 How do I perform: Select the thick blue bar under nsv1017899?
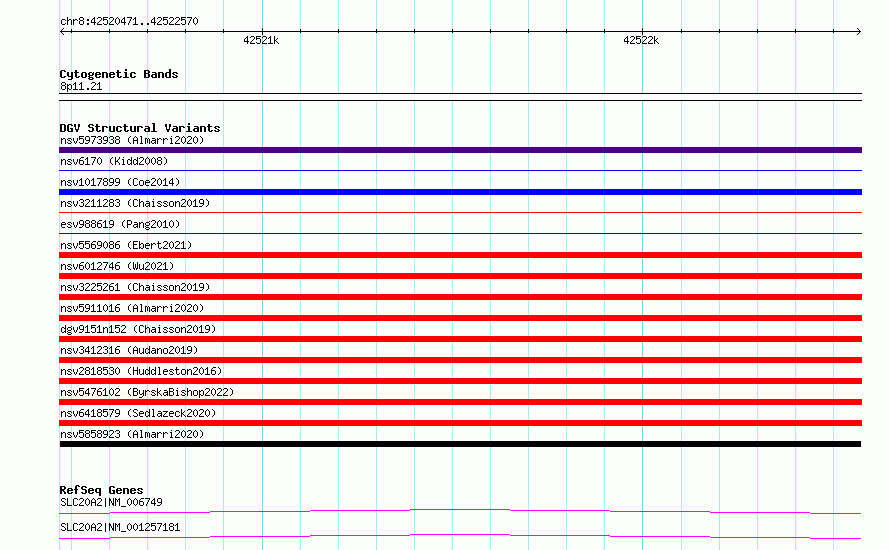pos(460,192)
